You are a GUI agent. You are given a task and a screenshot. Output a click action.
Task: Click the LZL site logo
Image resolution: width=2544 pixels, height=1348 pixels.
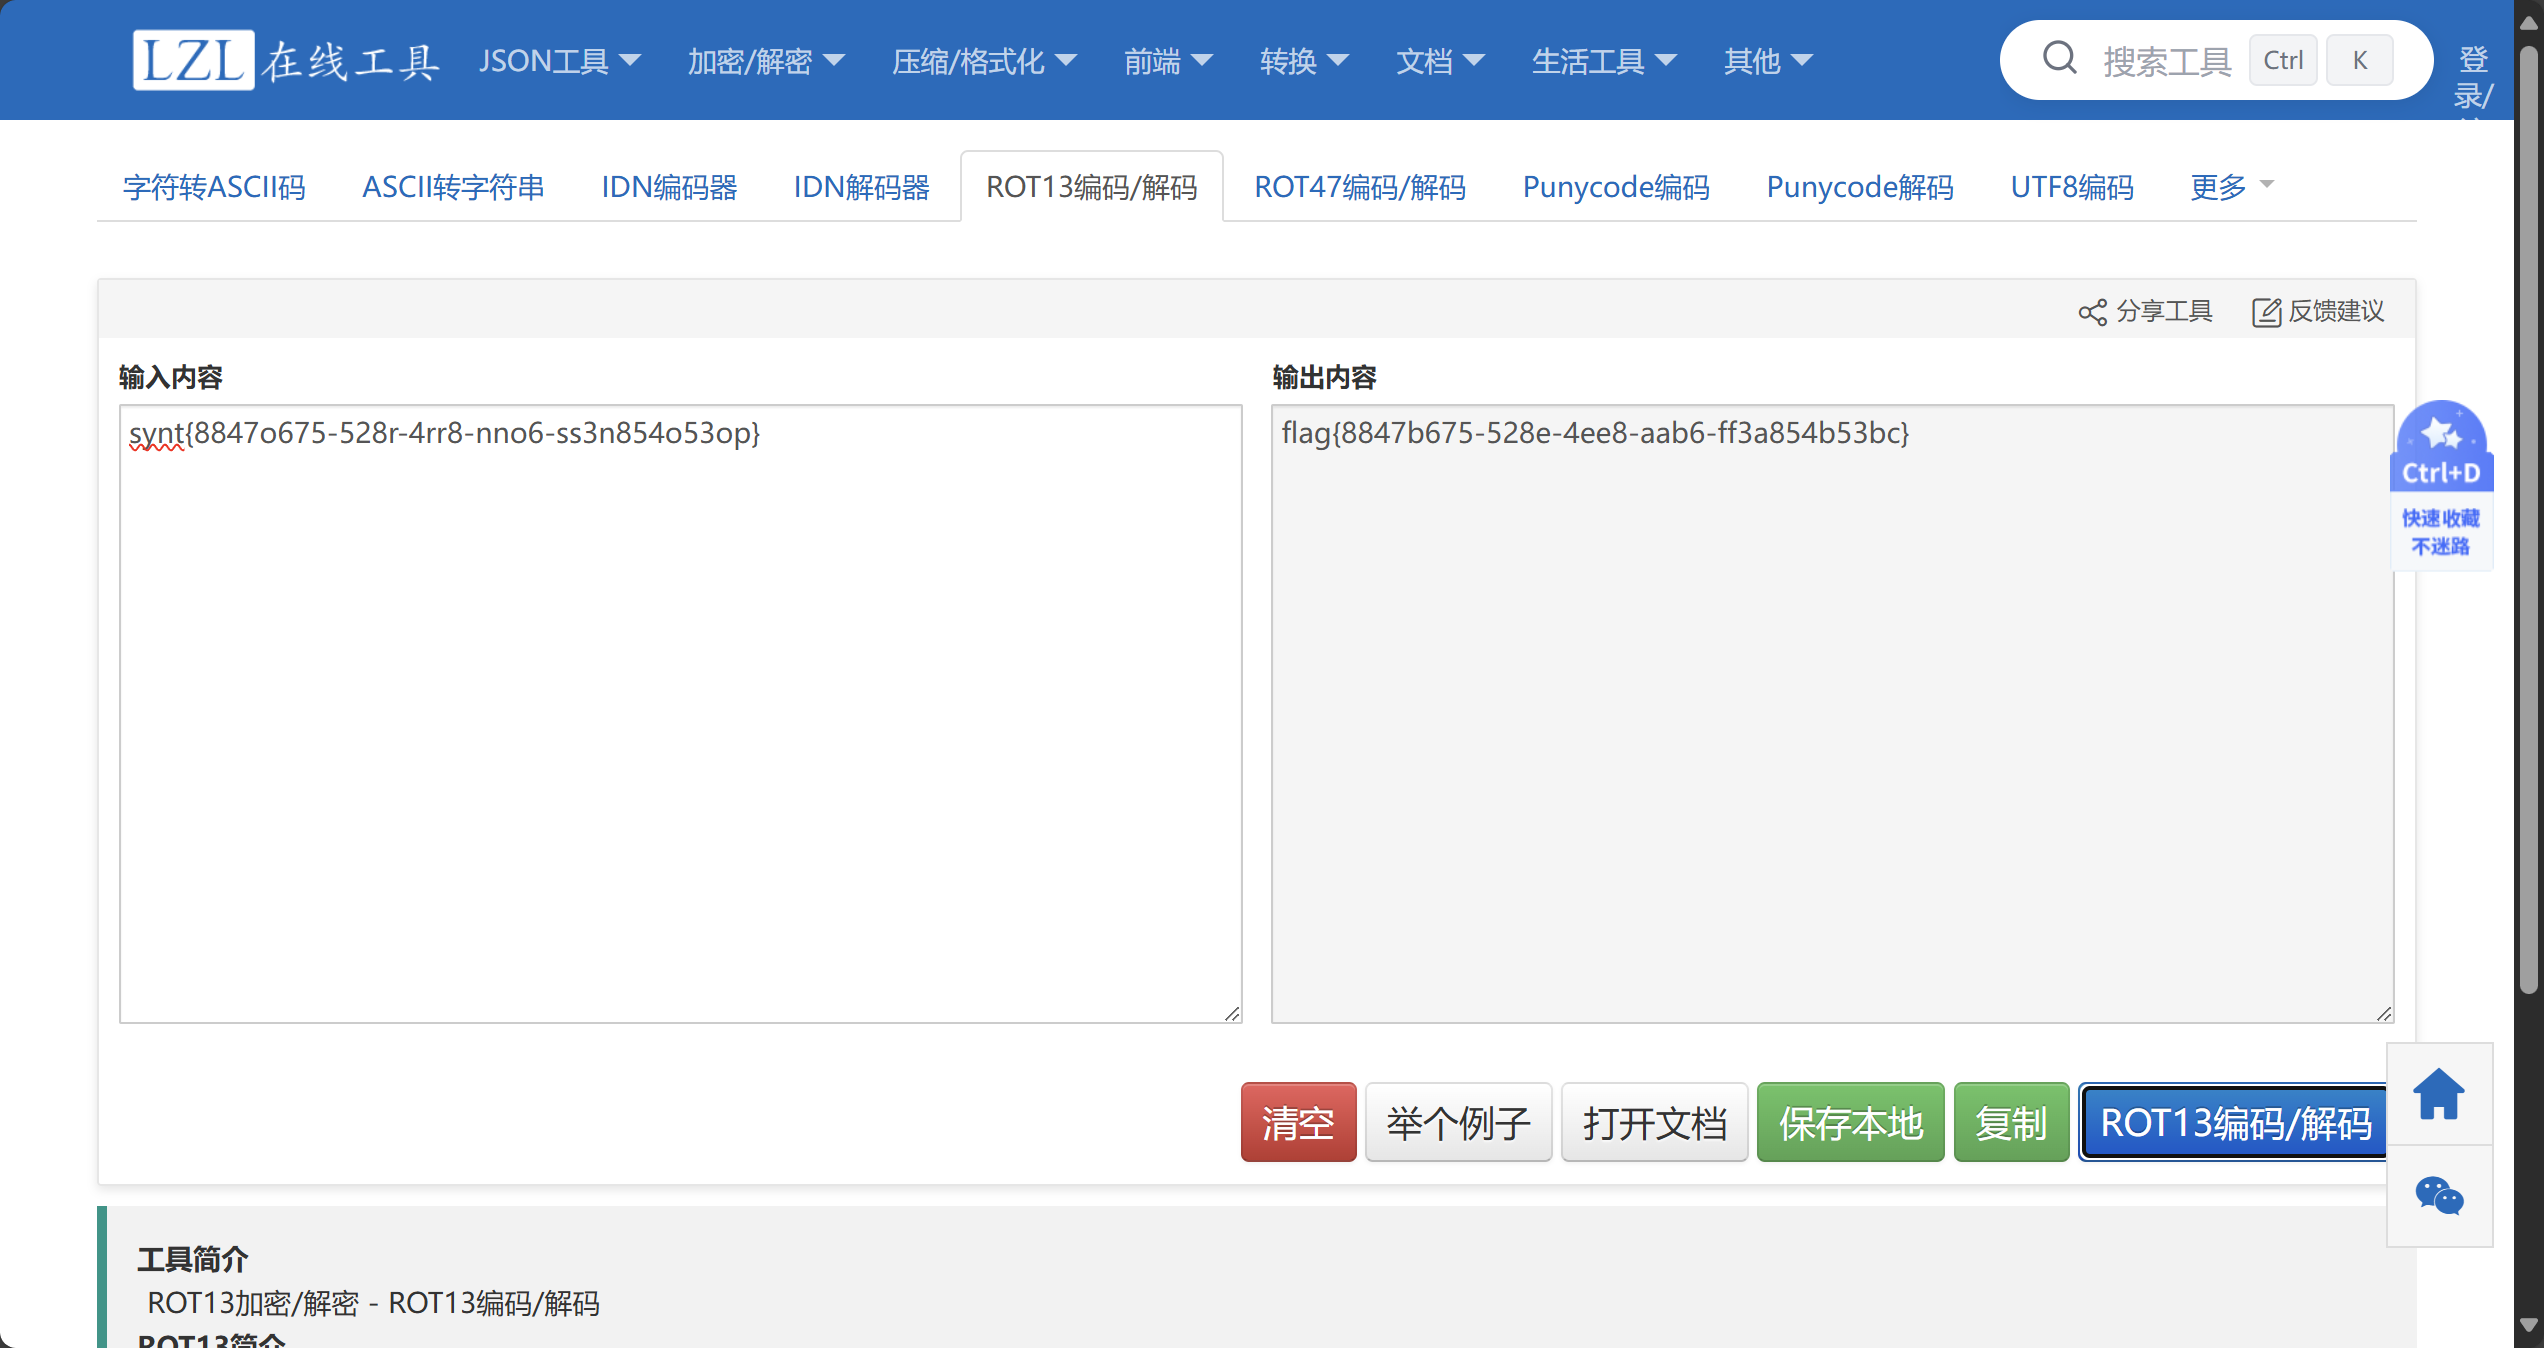(x=193, y=60)
